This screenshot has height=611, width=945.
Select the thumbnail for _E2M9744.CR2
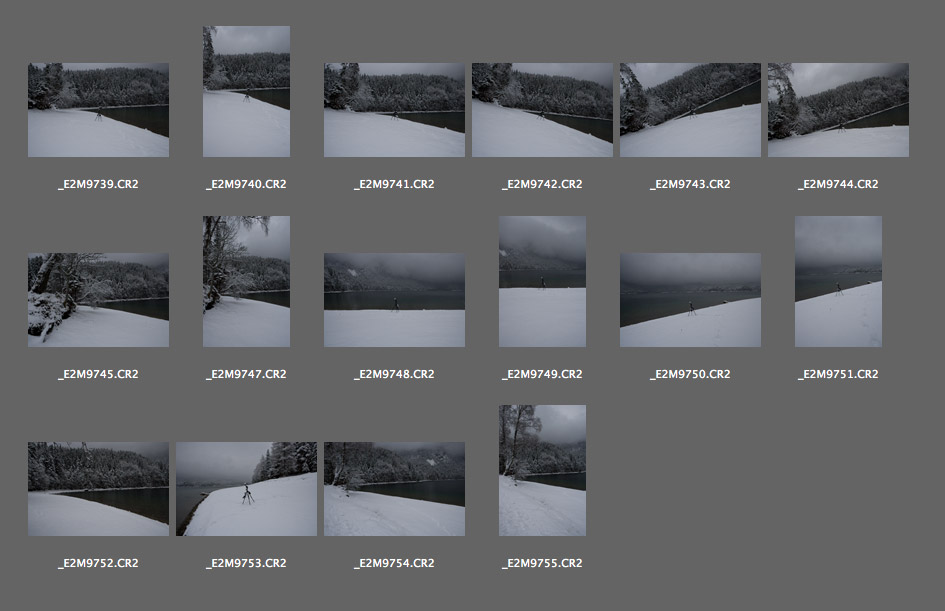[838, 110]
